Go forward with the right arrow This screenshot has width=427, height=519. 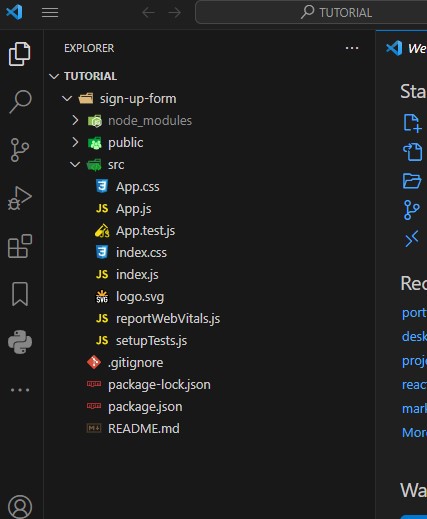click(175, 13)
